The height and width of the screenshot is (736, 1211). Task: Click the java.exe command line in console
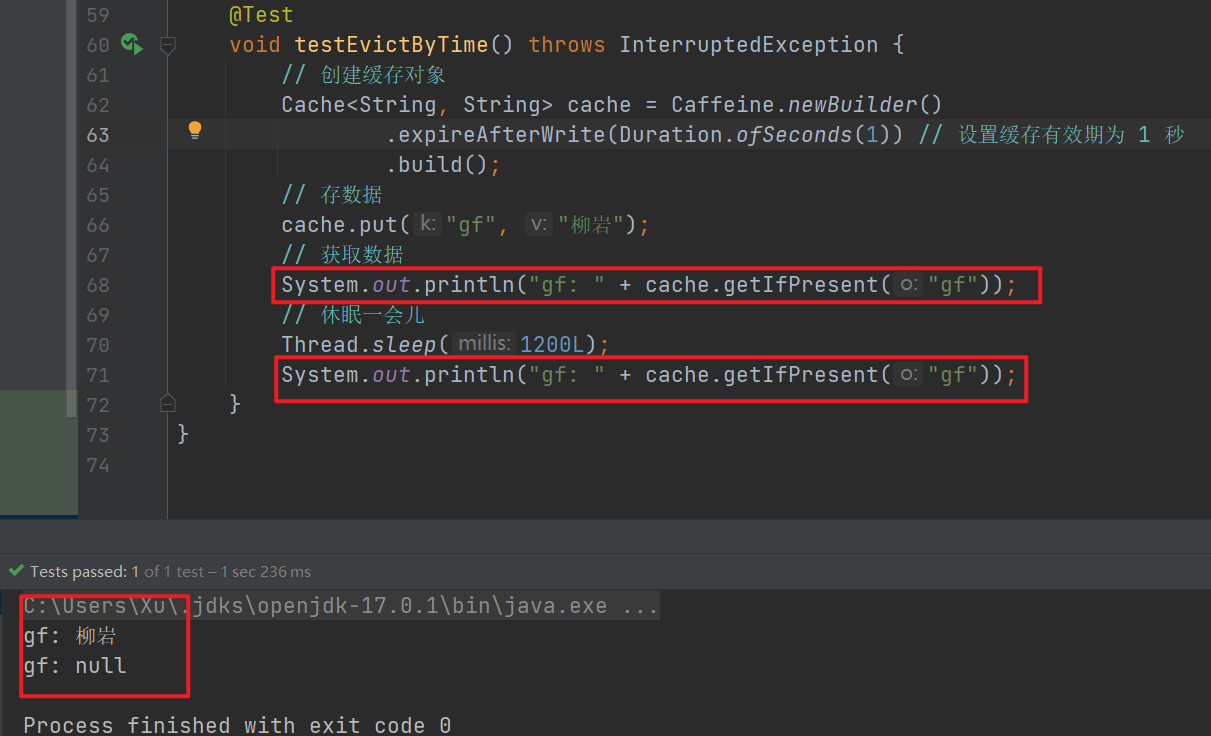click(340, 606)
